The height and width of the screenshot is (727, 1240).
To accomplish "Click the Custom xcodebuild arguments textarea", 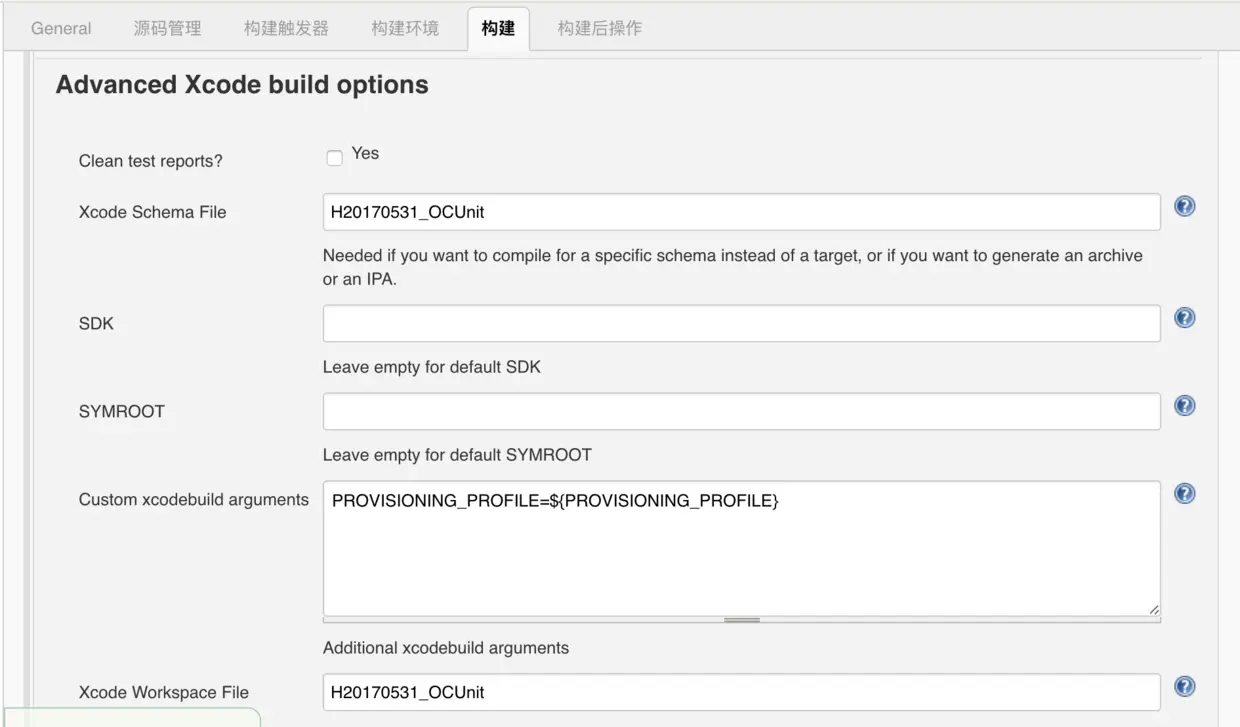I will click(x=741, y=548).
